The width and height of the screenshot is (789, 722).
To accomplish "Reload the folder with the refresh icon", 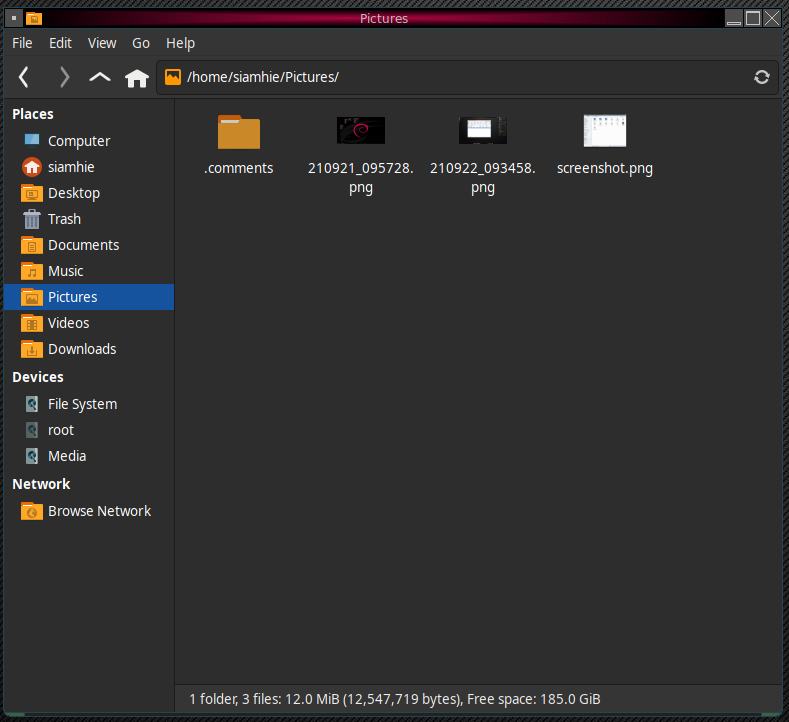I will pyautogui.click(x=761, y=77).
